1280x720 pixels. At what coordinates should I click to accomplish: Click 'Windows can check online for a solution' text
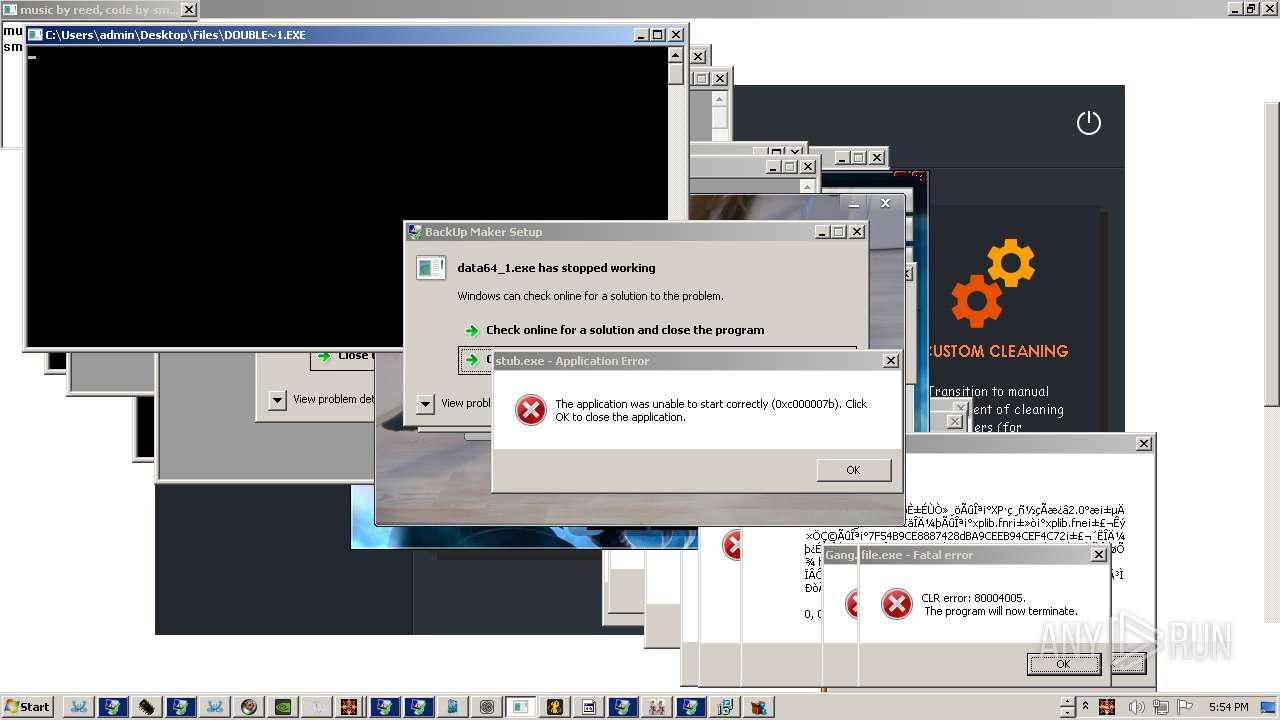(x=590, y=296)
